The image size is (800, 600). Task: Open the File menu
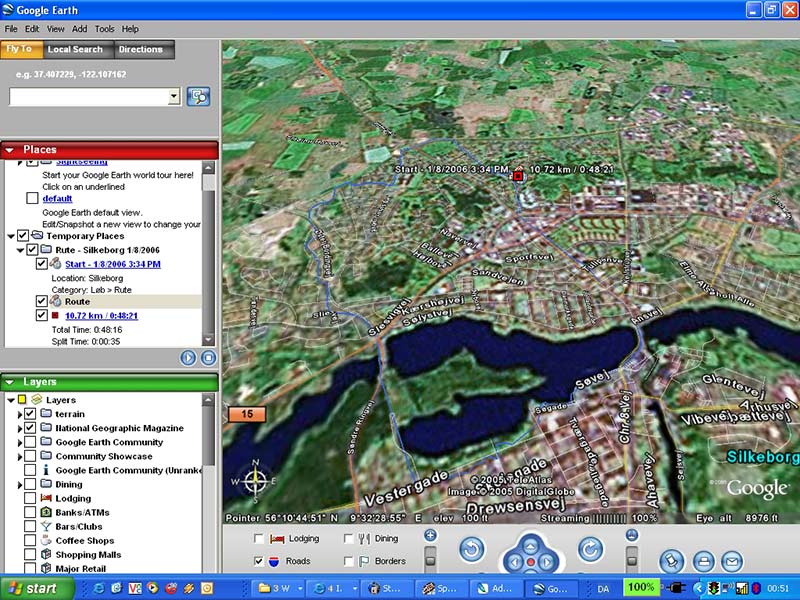(11, 29)
